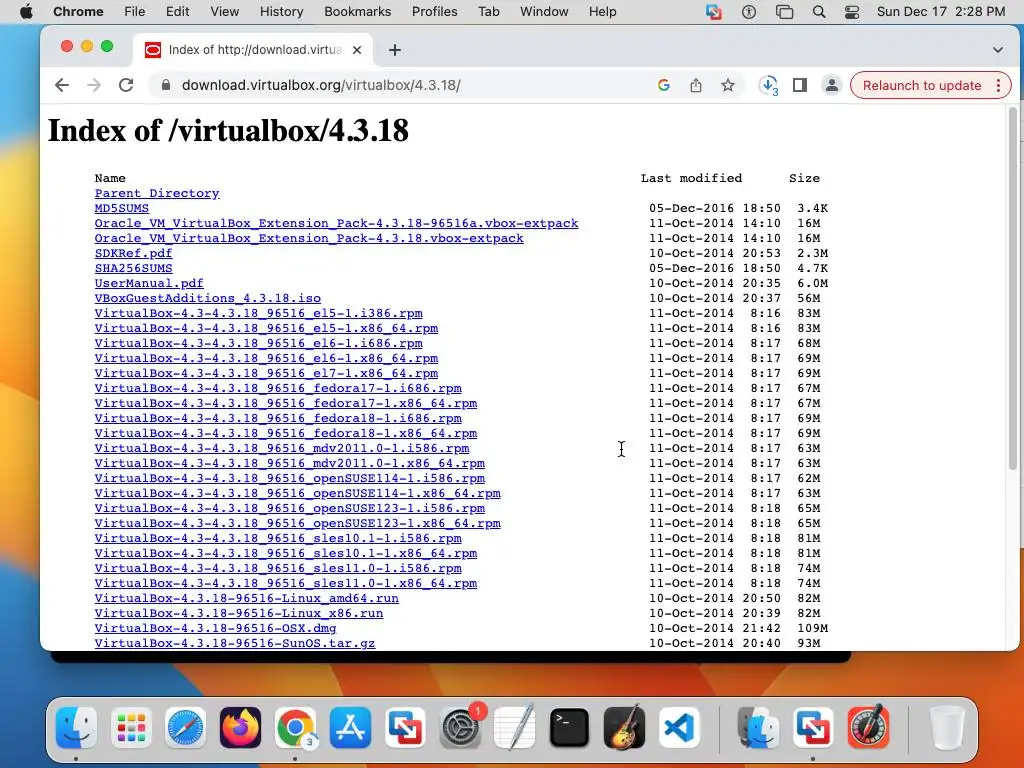Open SDKRef.pdf link
This screenshot has height=768, width=1024.
(133, 253)
